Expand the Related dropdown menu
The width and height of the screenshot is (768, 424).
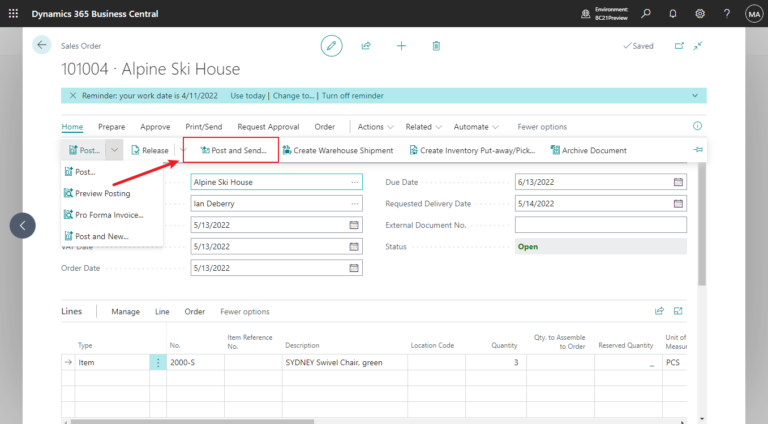[423, 127]
